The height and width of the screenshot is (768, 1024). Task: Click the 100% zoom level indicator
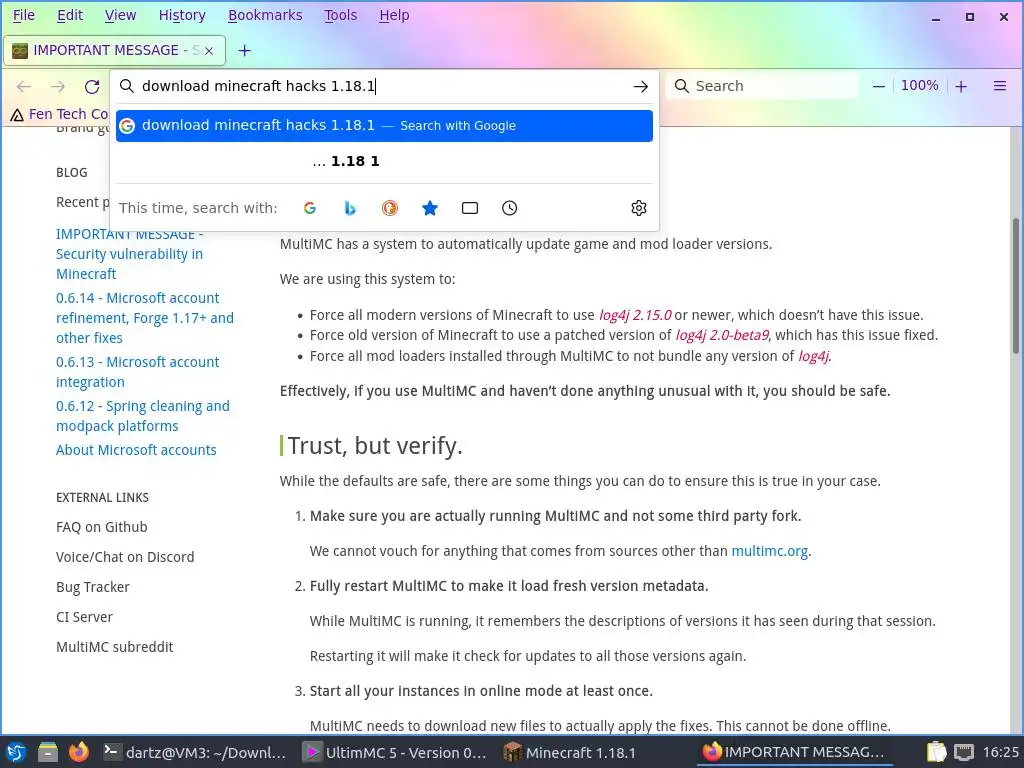click(920, 86)
